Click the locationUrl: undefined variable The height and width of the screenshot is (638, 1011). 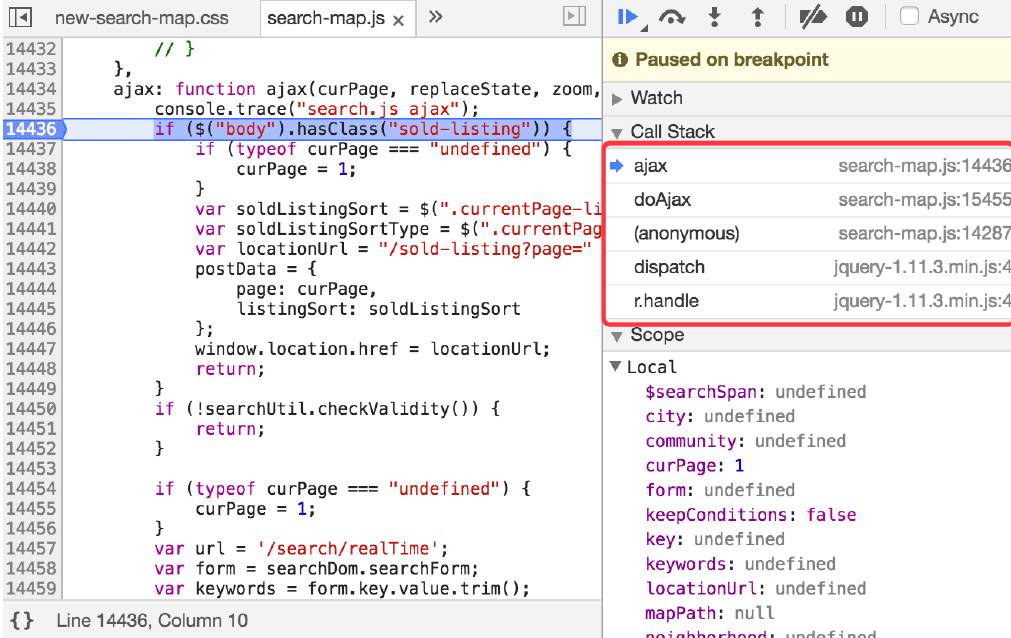point(756,589)
